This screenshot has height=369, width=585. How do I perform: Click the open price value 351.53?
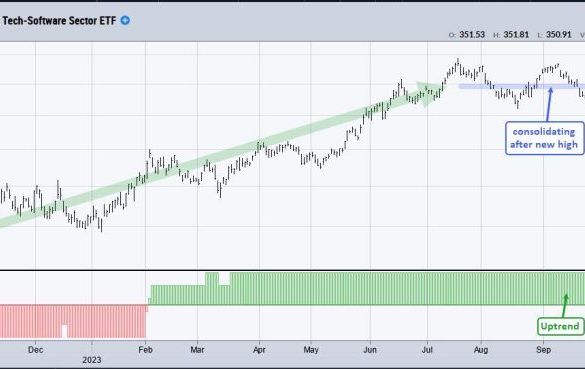(x=472, y=35)
